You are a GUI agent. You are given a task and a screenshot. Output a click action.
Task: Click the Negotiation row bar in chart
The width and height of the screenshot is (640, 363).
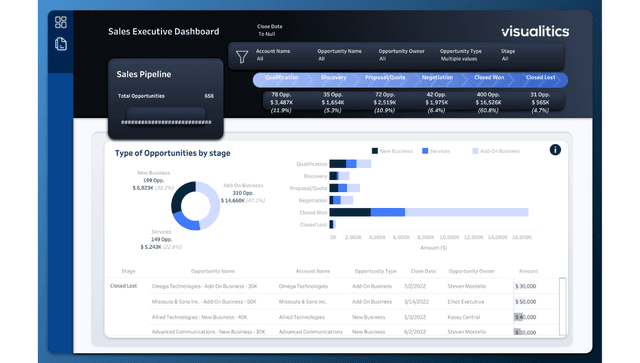point(341,200)
